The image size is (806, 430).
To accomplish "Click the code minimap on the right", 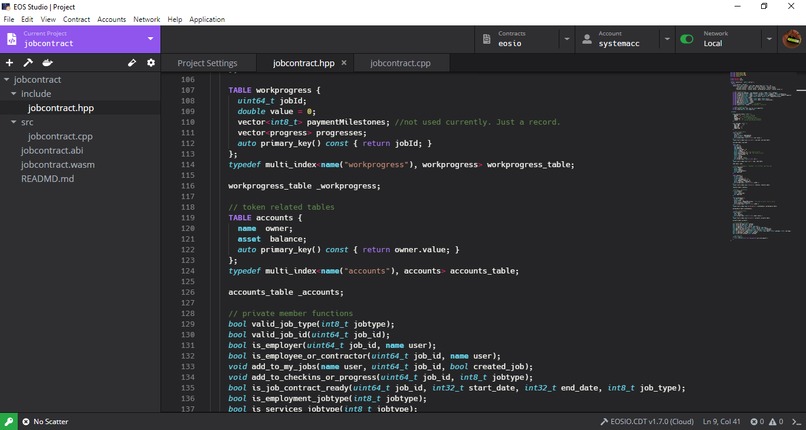I will click(761, 157).
